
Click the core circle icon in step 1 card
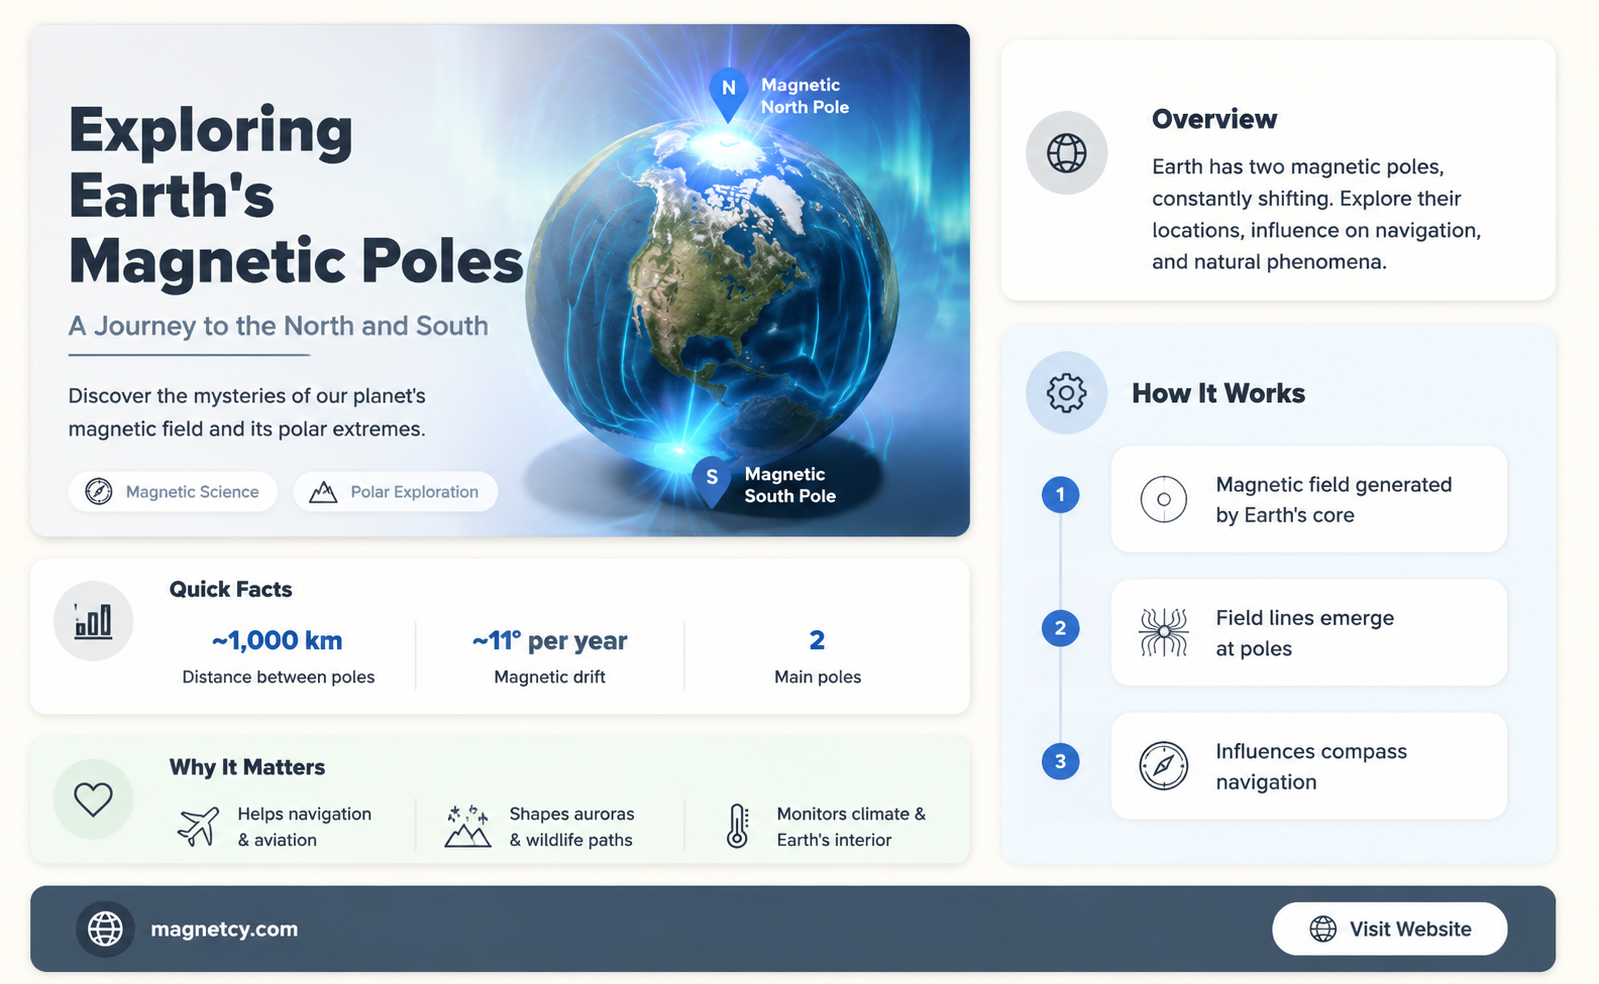click(x=1164, y=499)
